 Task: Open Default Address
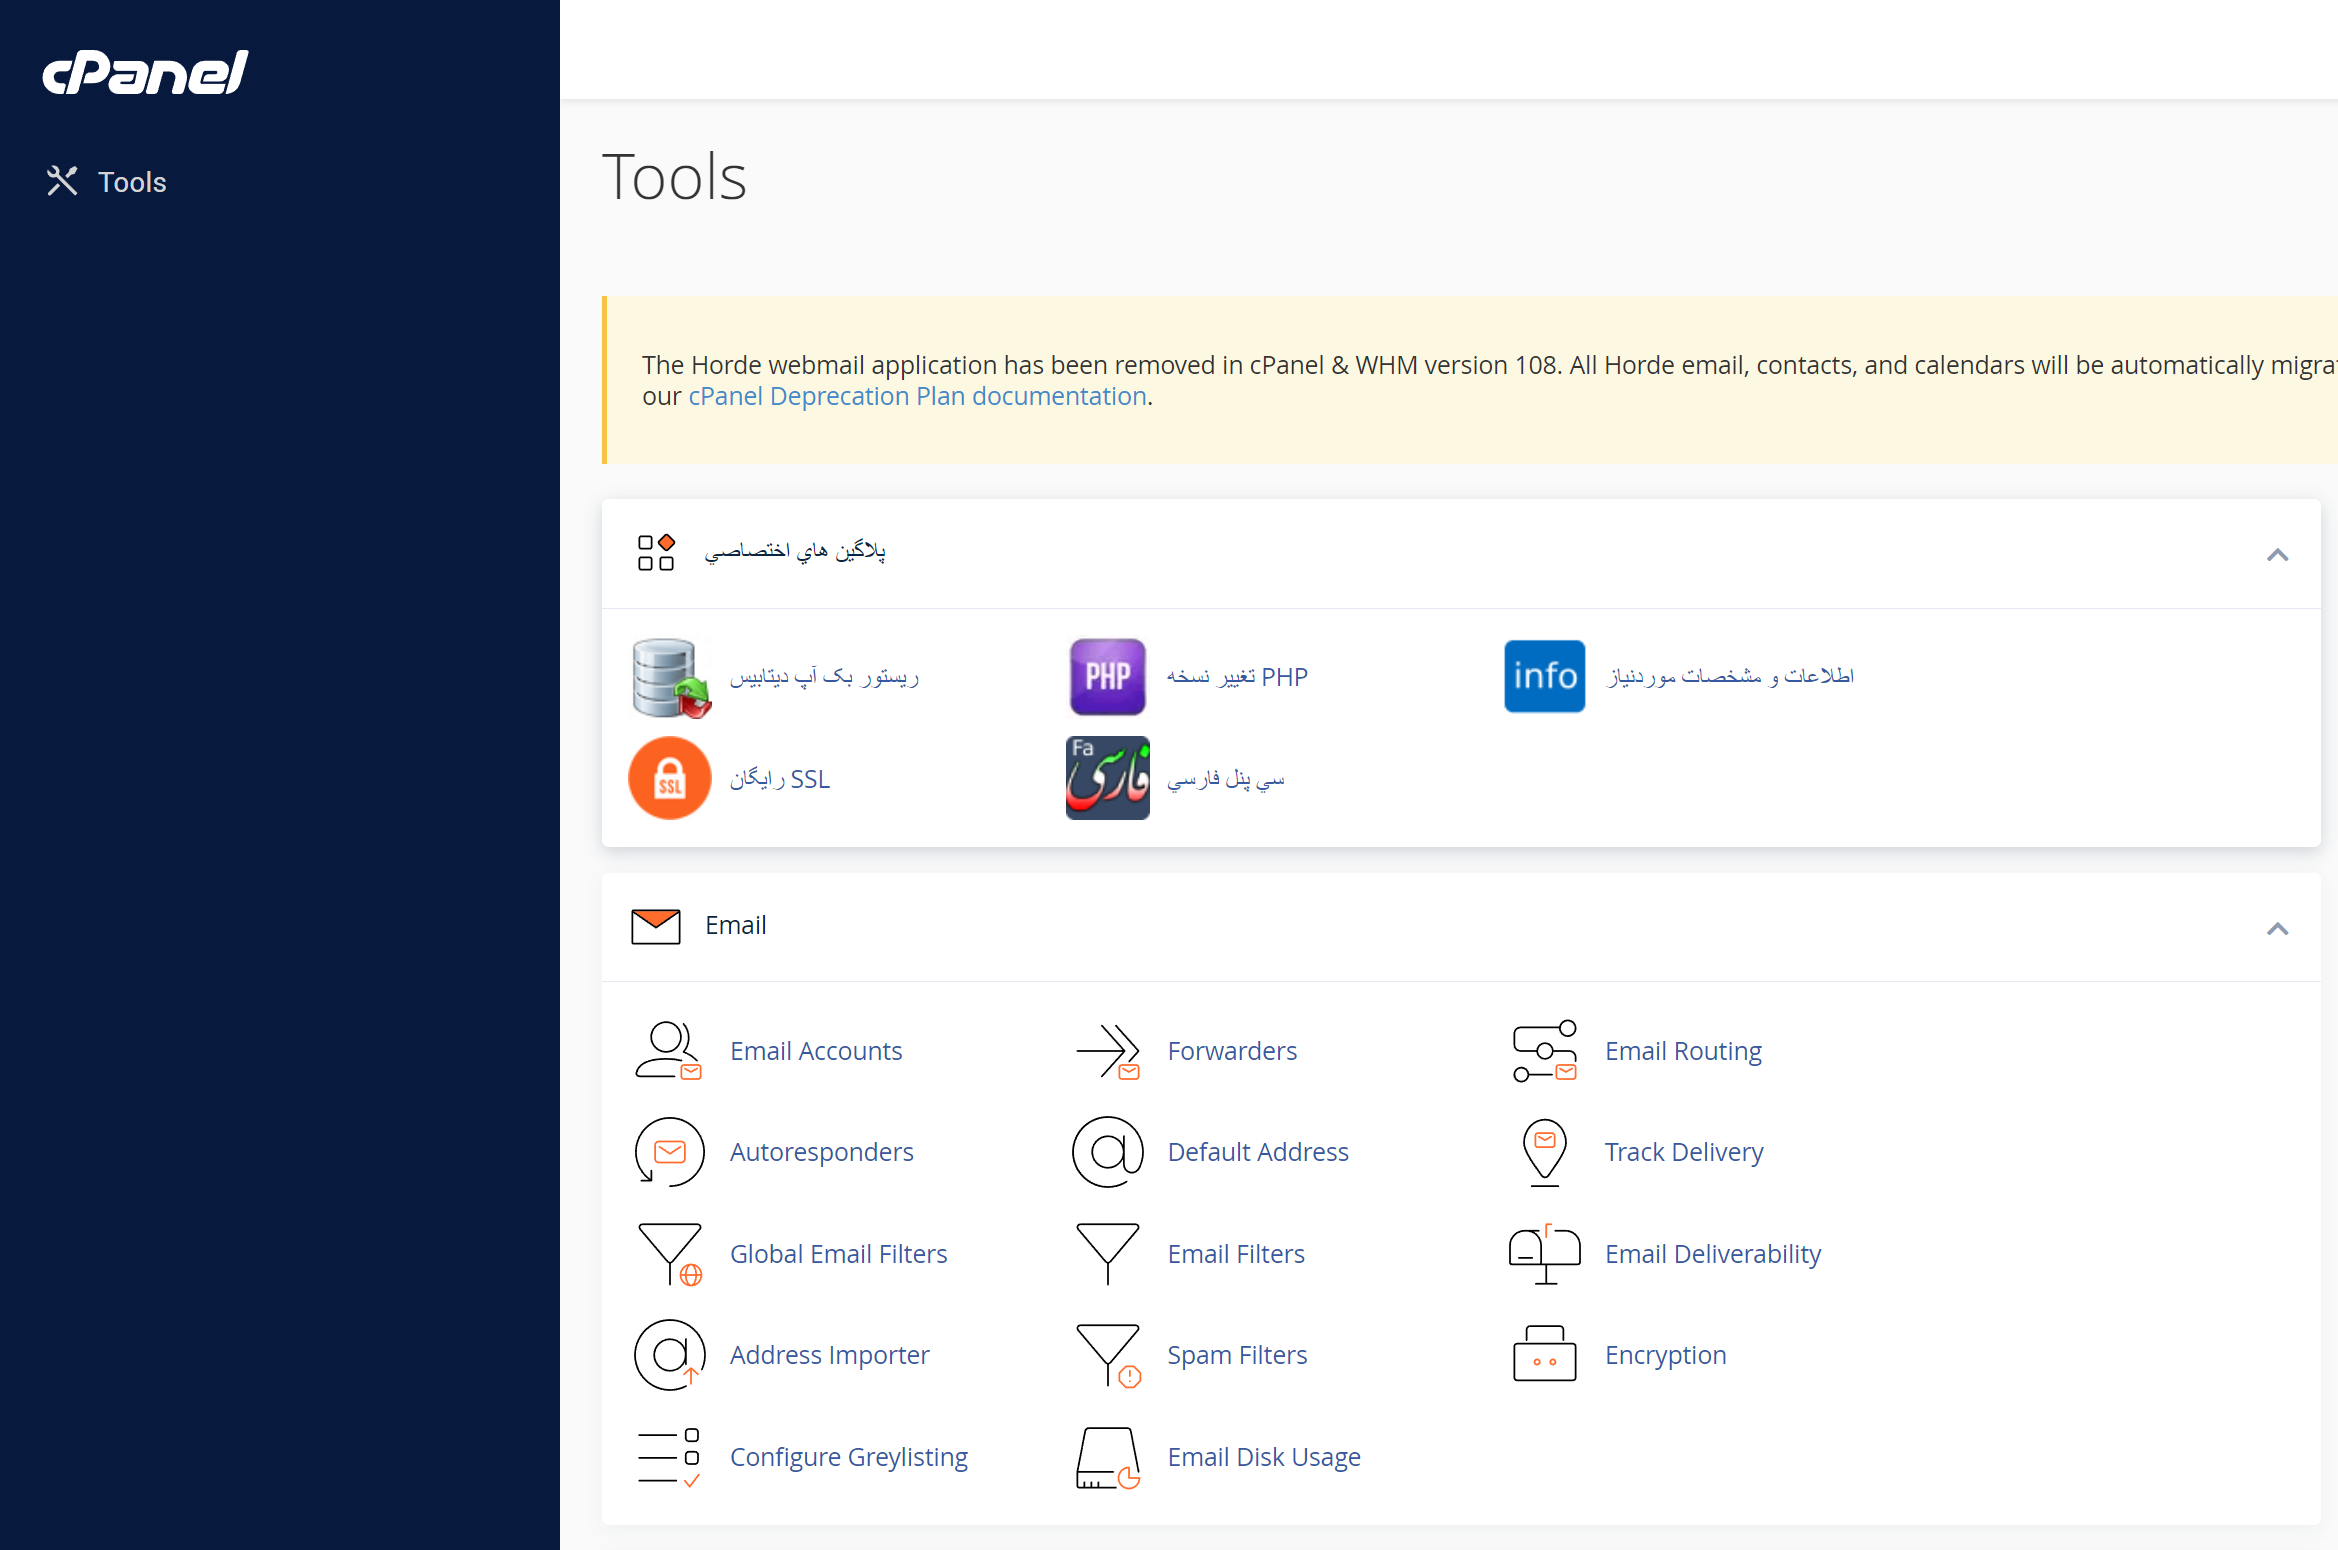tap(1258, 1152)
